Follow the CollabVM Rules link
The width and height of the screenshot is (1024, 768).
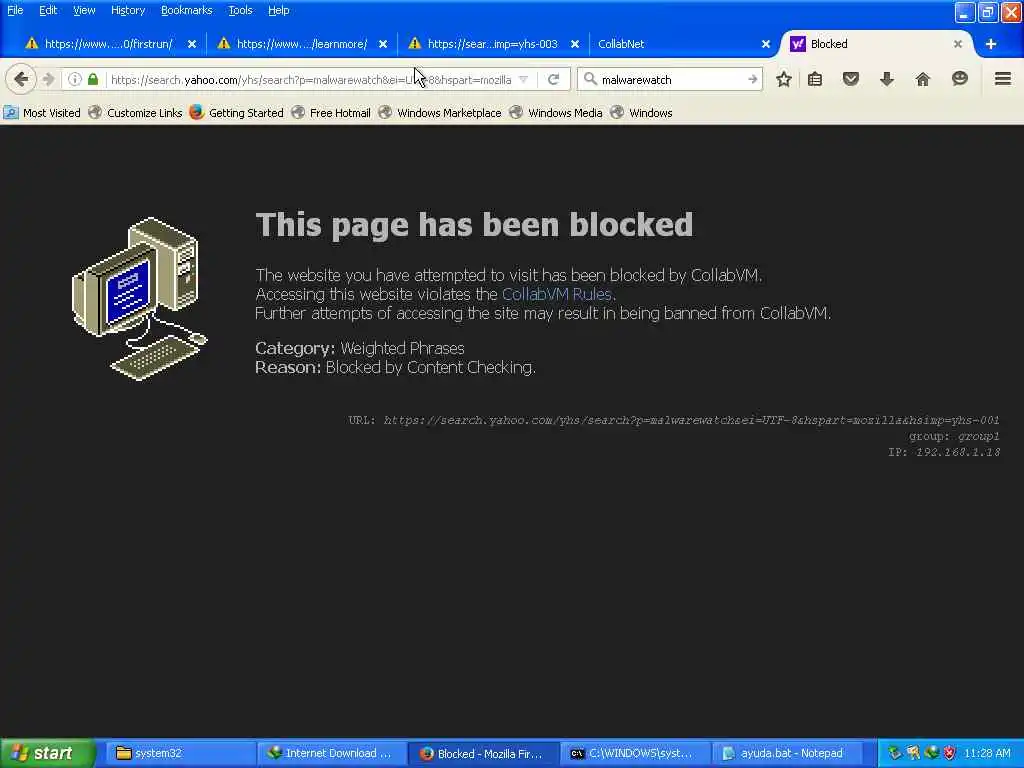click(556, 294)
